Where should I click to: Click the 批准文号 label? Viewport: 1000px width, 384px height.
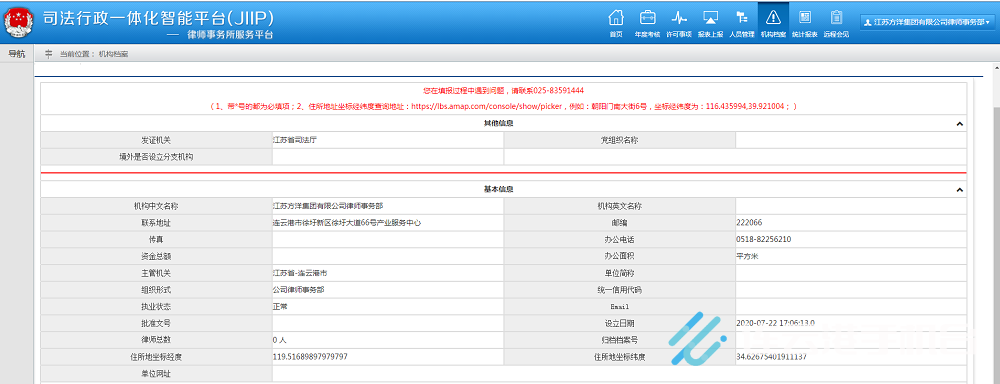pos(156,322)
